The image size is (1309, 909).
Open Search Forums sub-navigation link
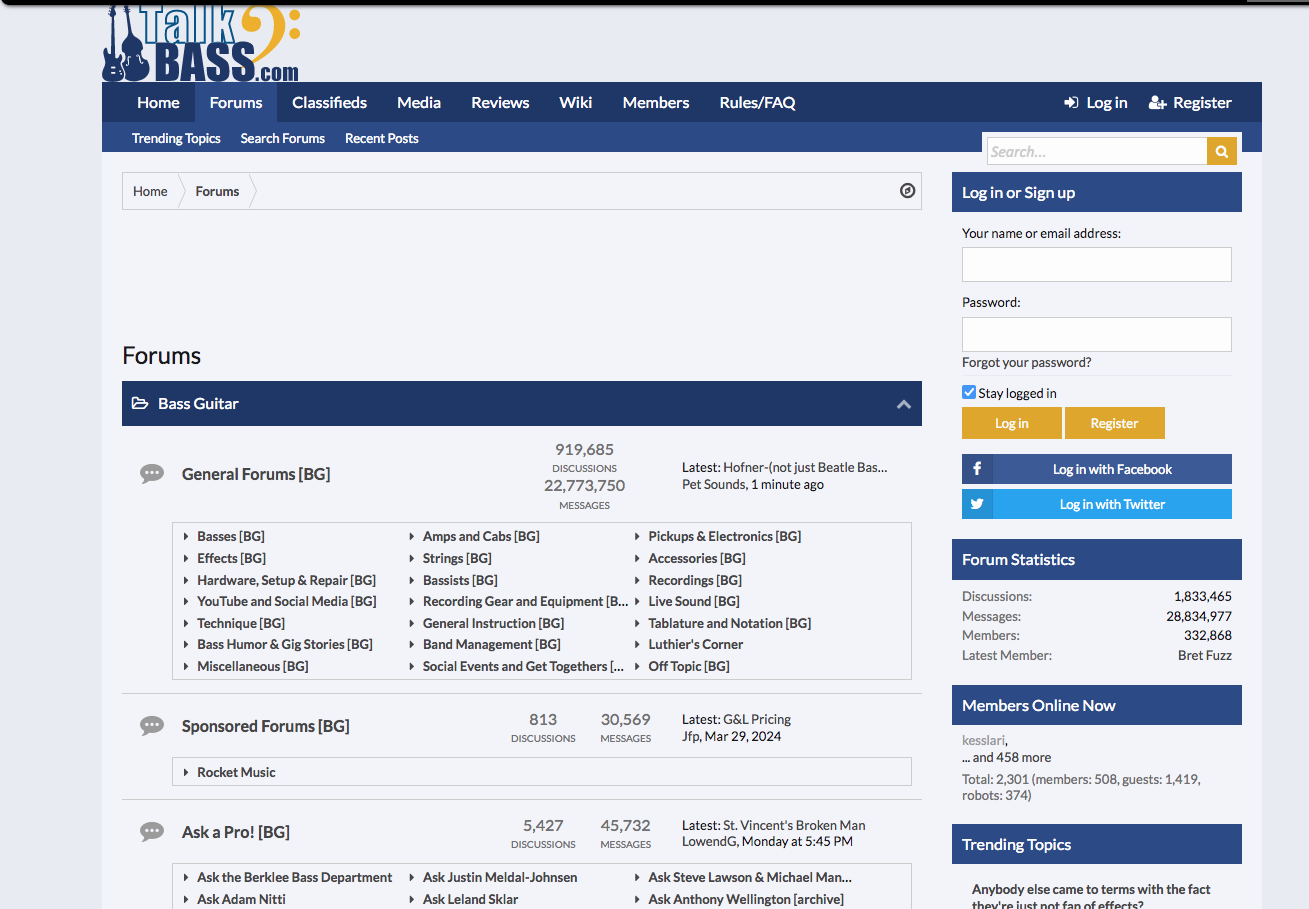(x=283, y=138)
